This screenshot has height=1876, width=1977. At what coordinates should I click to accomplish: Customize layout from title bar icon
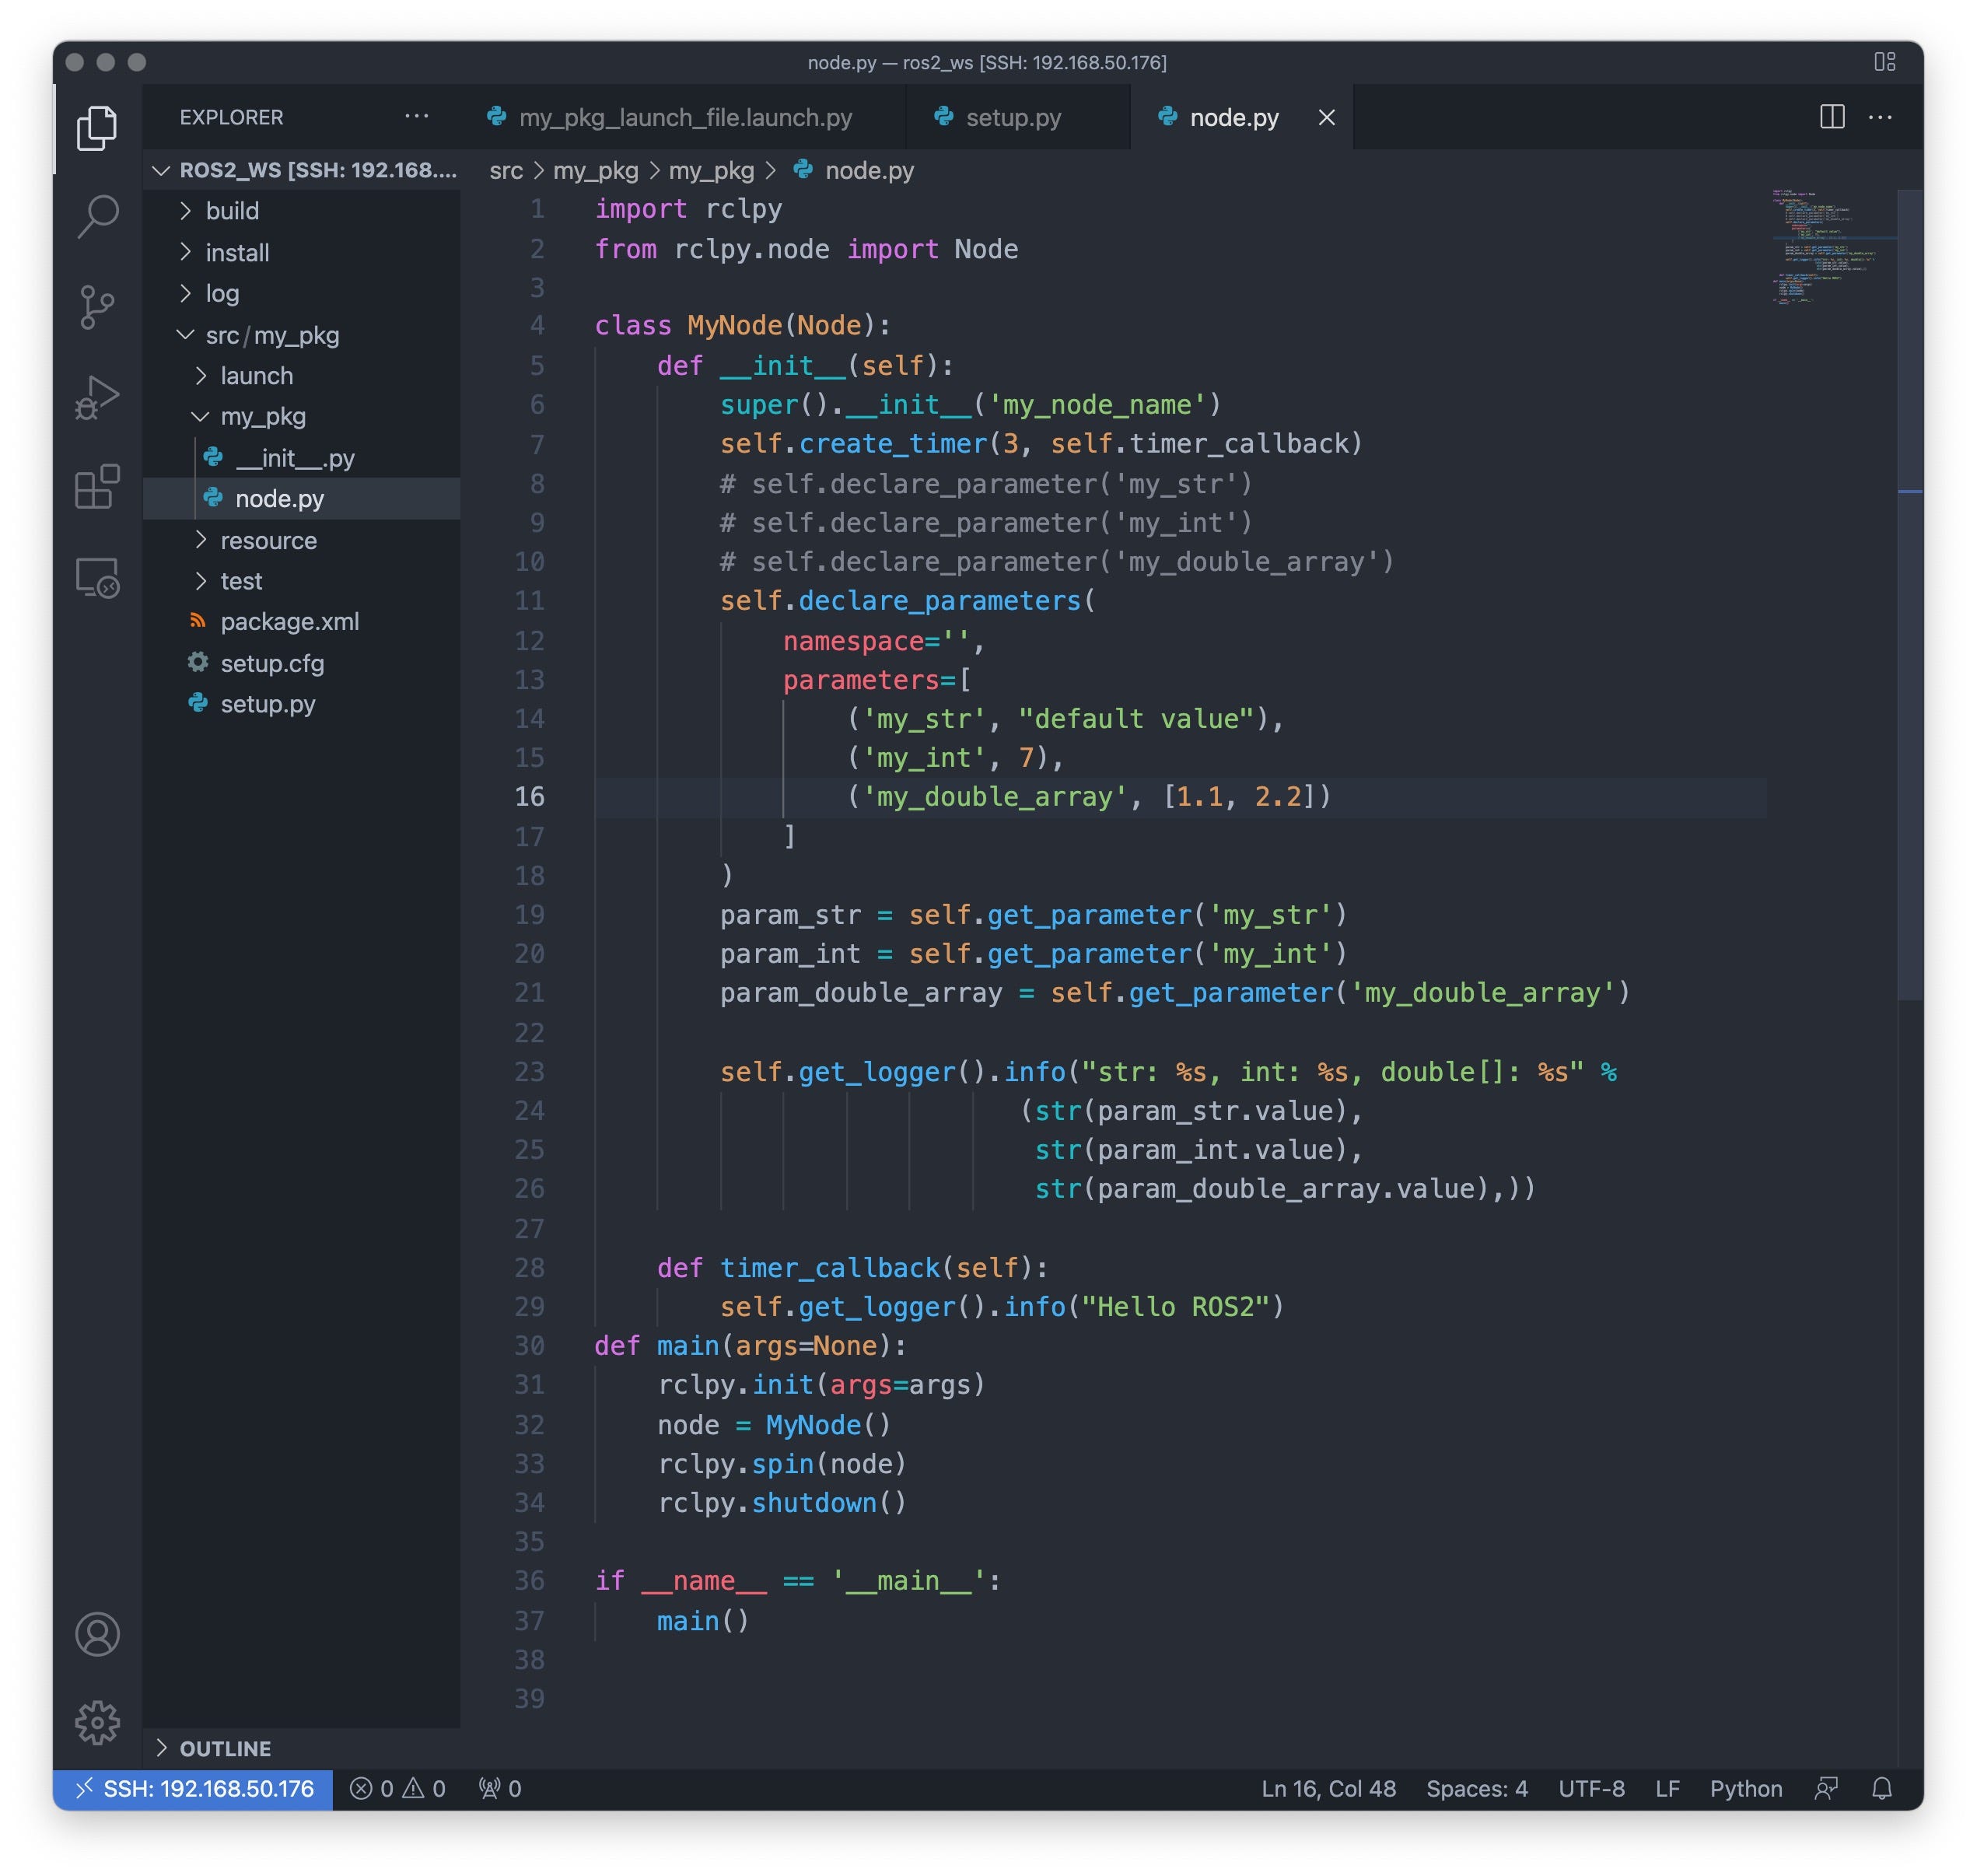pos(1884,62)
